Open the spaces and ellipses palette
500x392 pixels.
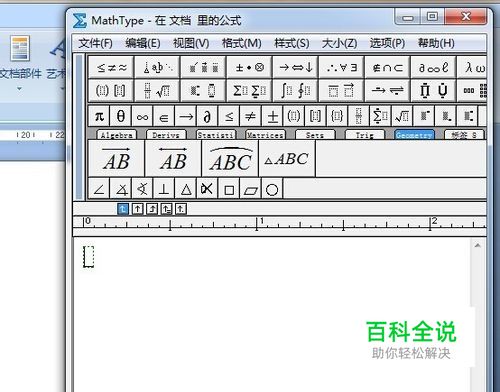[157, 67]
